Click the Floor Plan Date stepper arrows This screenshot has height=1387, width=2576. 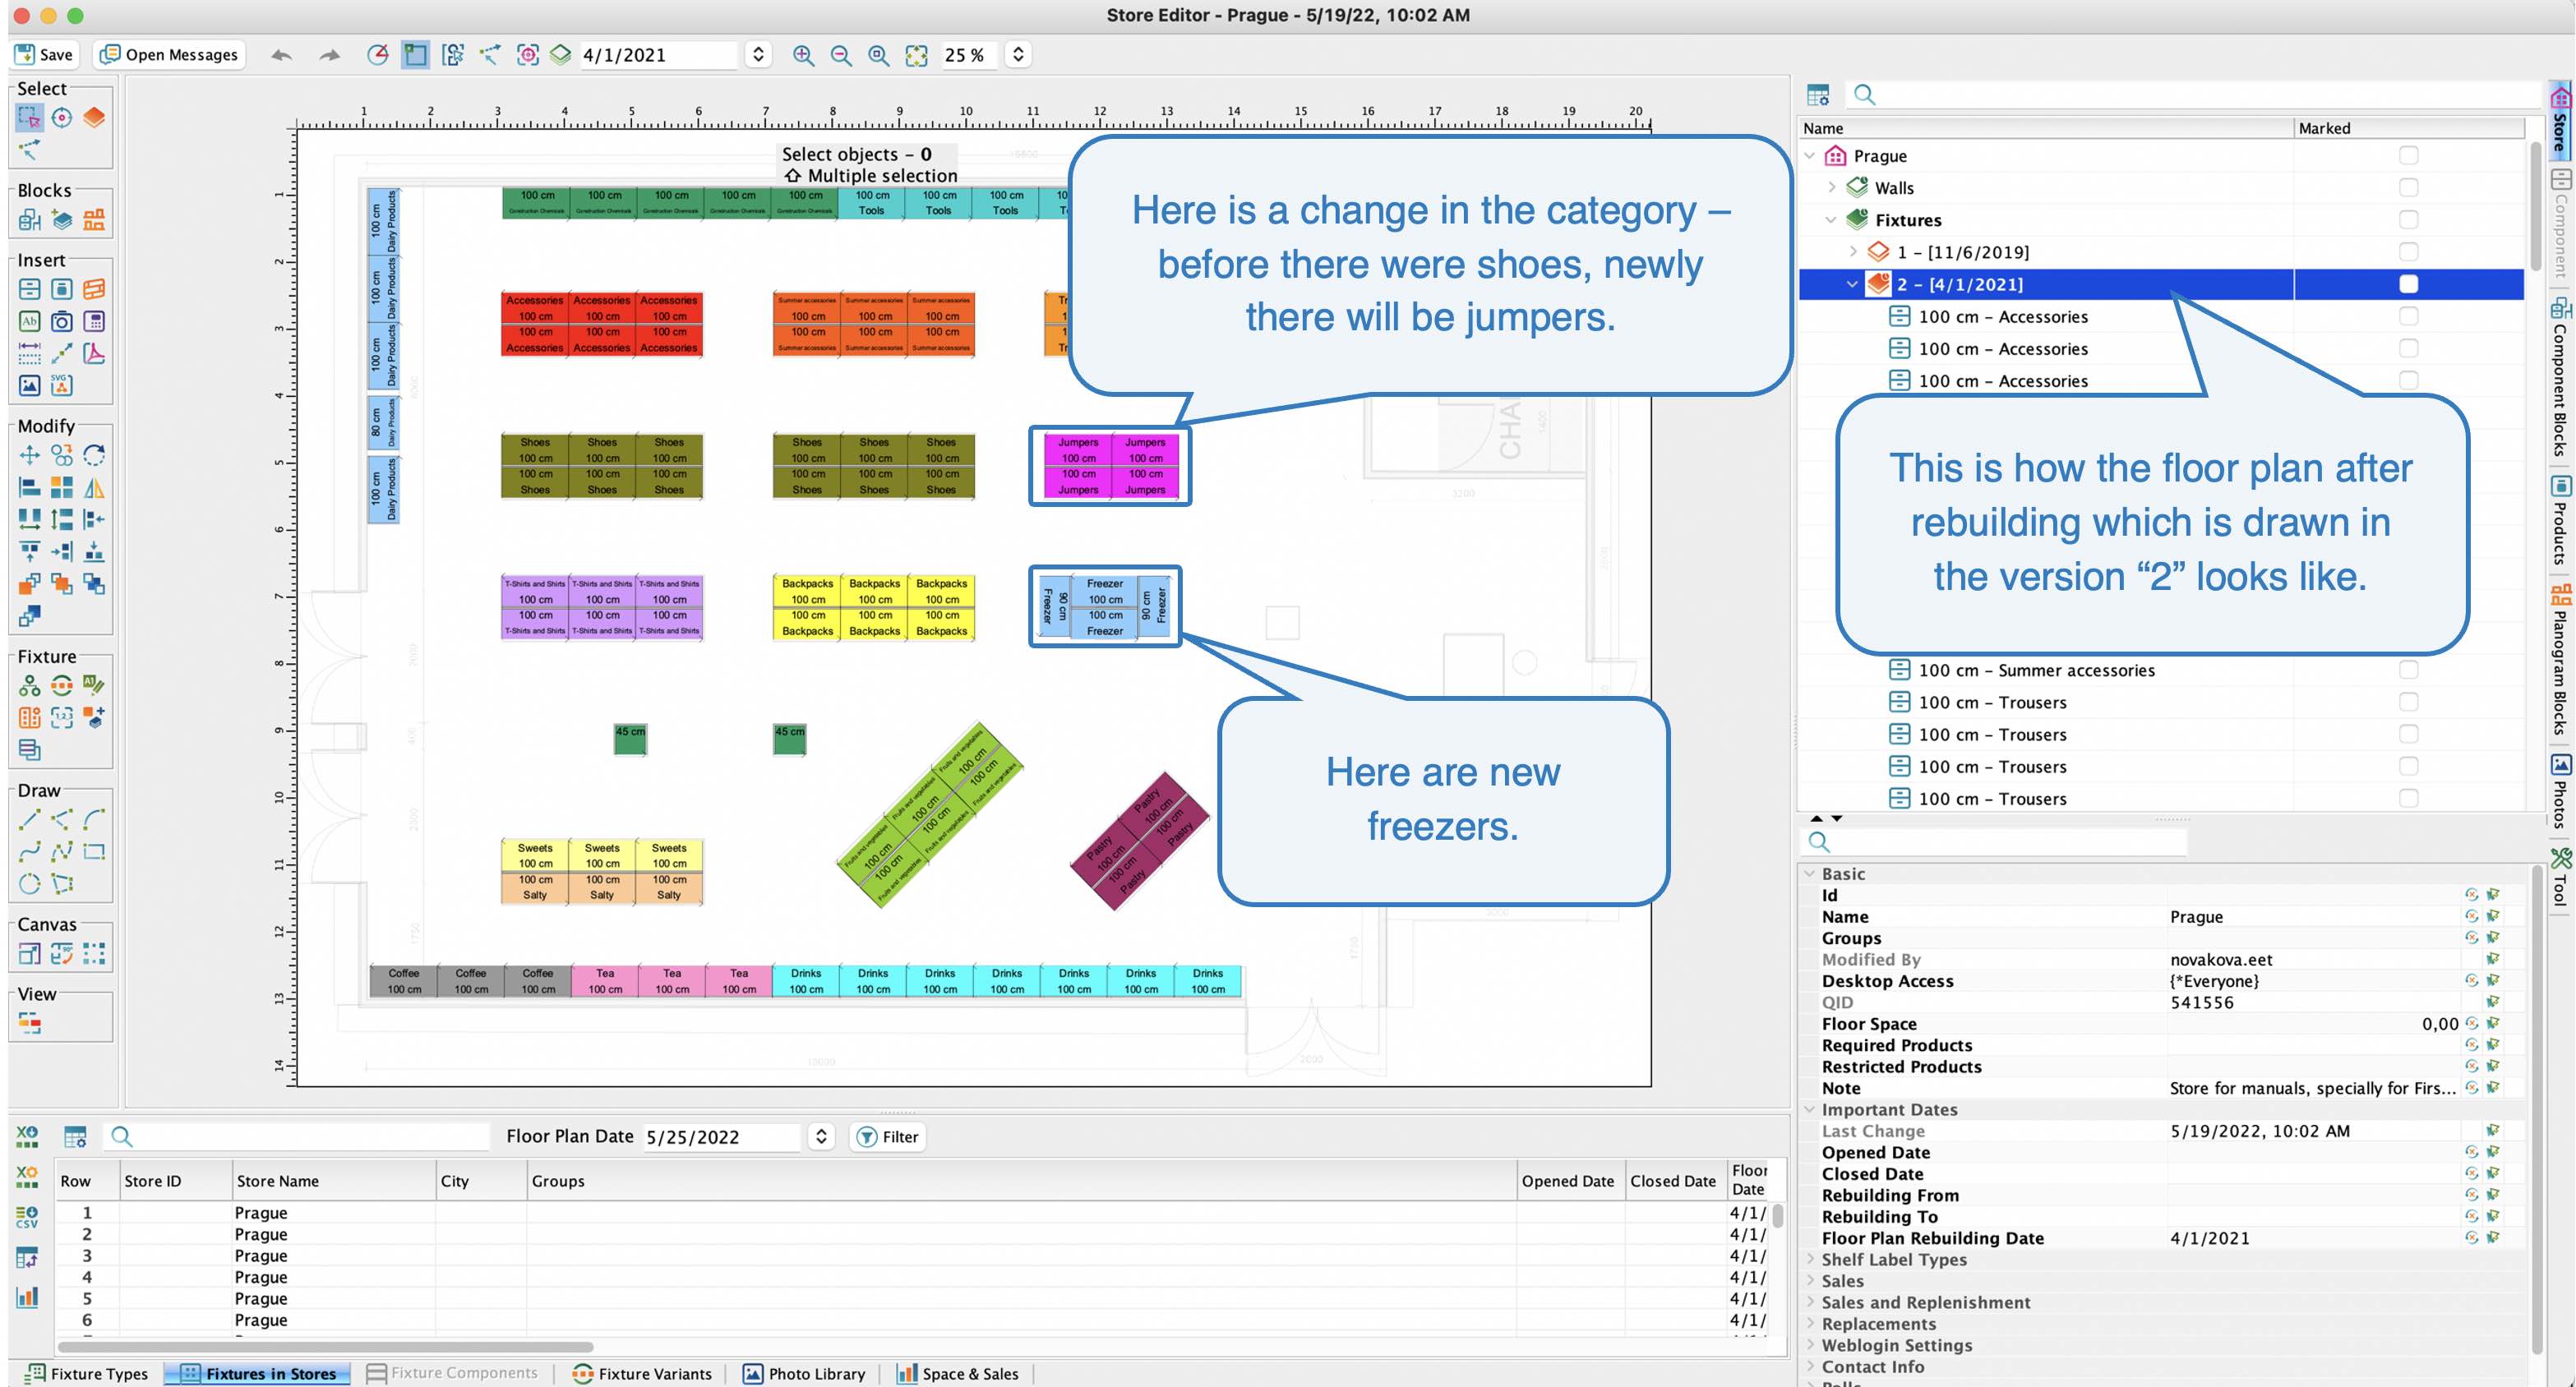pos(821,1137)
